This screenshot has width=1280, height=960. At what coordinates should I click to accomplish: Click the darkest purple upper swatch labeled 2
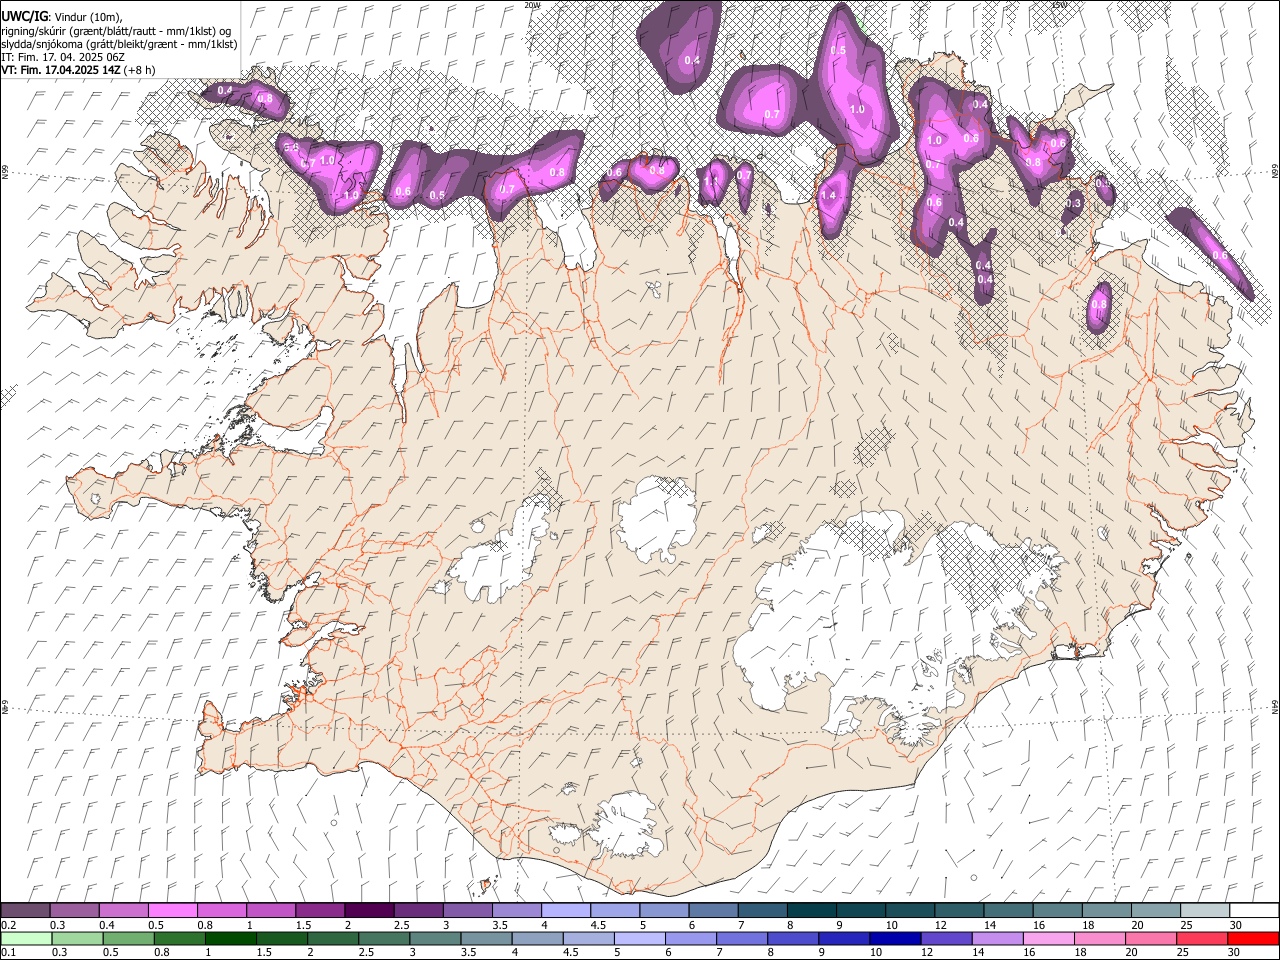click(368, 910)
